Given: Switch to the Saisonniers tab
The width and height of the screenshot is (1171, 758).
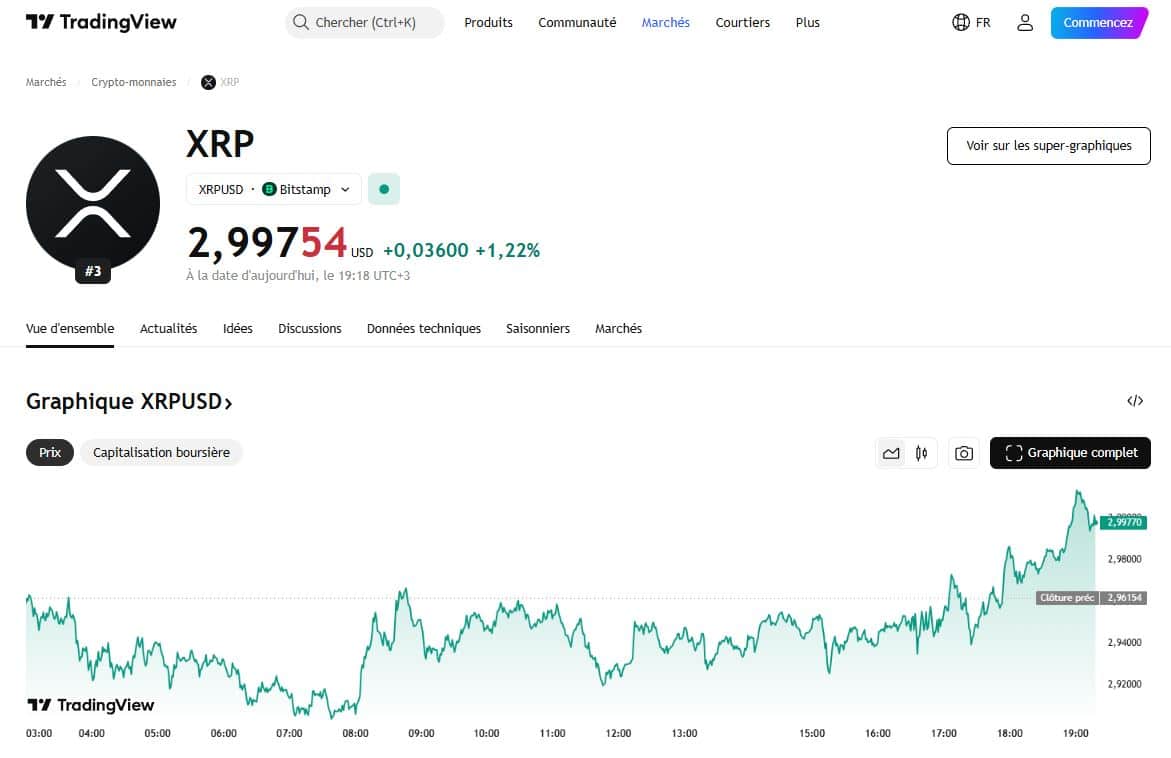Looking at the screenshot, I should [x=538, y=329].
